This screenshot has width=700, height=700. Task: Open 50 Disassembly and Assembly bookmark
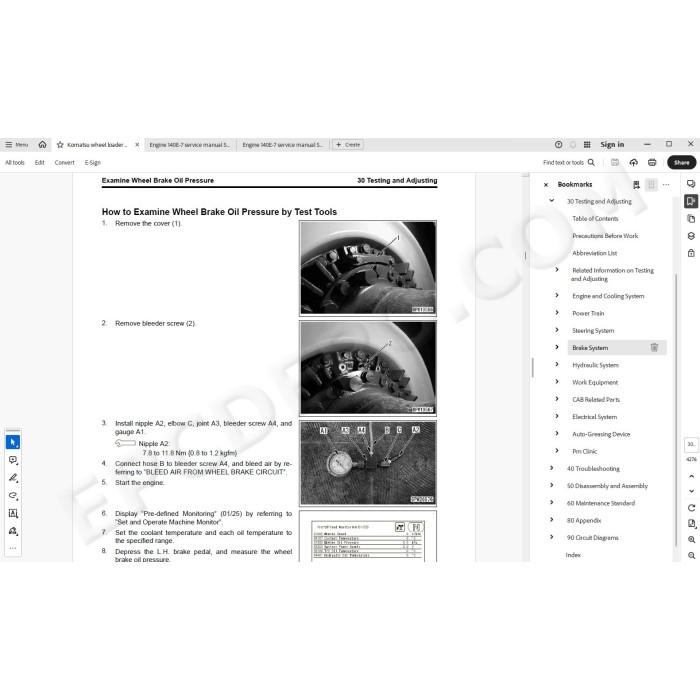[x=607, y=486]
